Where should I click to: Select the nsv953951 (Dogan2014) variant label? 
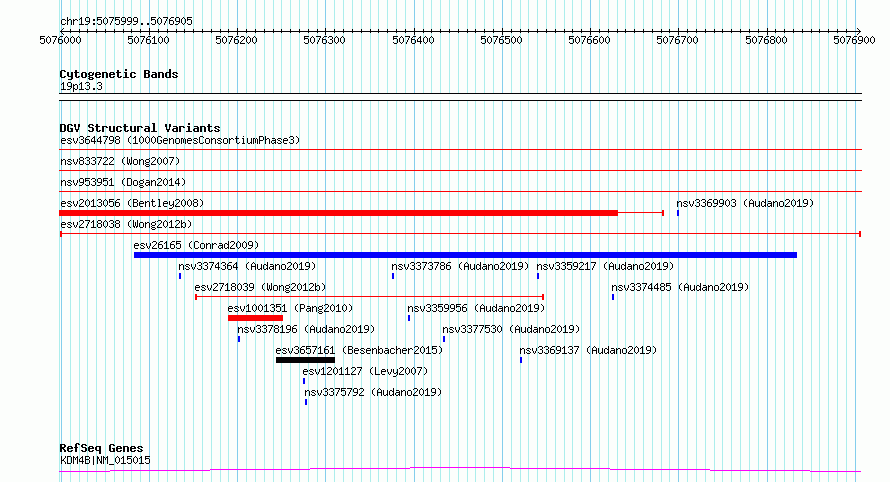pyautogui.click(x=123, y=182)
